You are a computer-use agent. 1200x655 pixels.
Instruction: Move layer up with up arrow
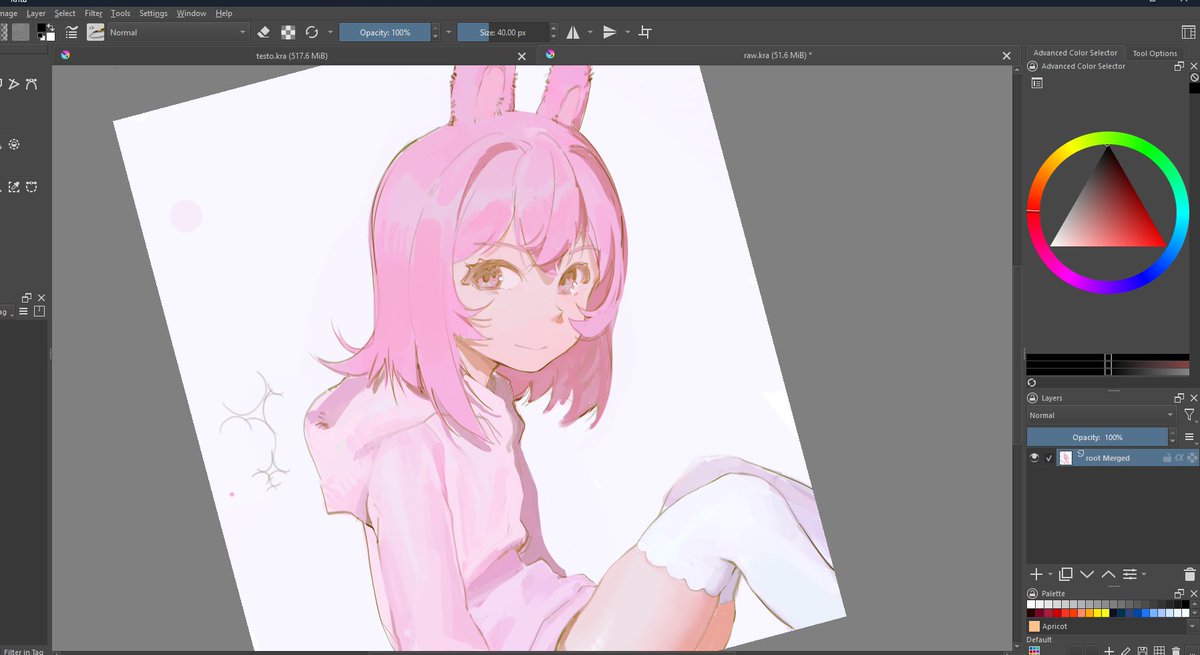coord(1108,574)
